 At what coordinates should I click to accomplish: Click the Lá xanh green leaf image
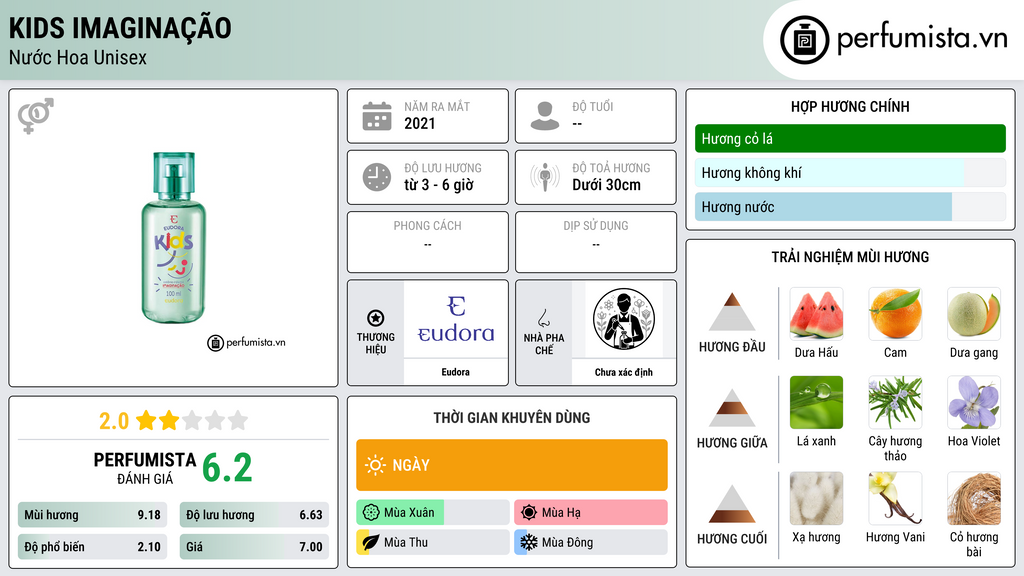[x=816, y=402]
